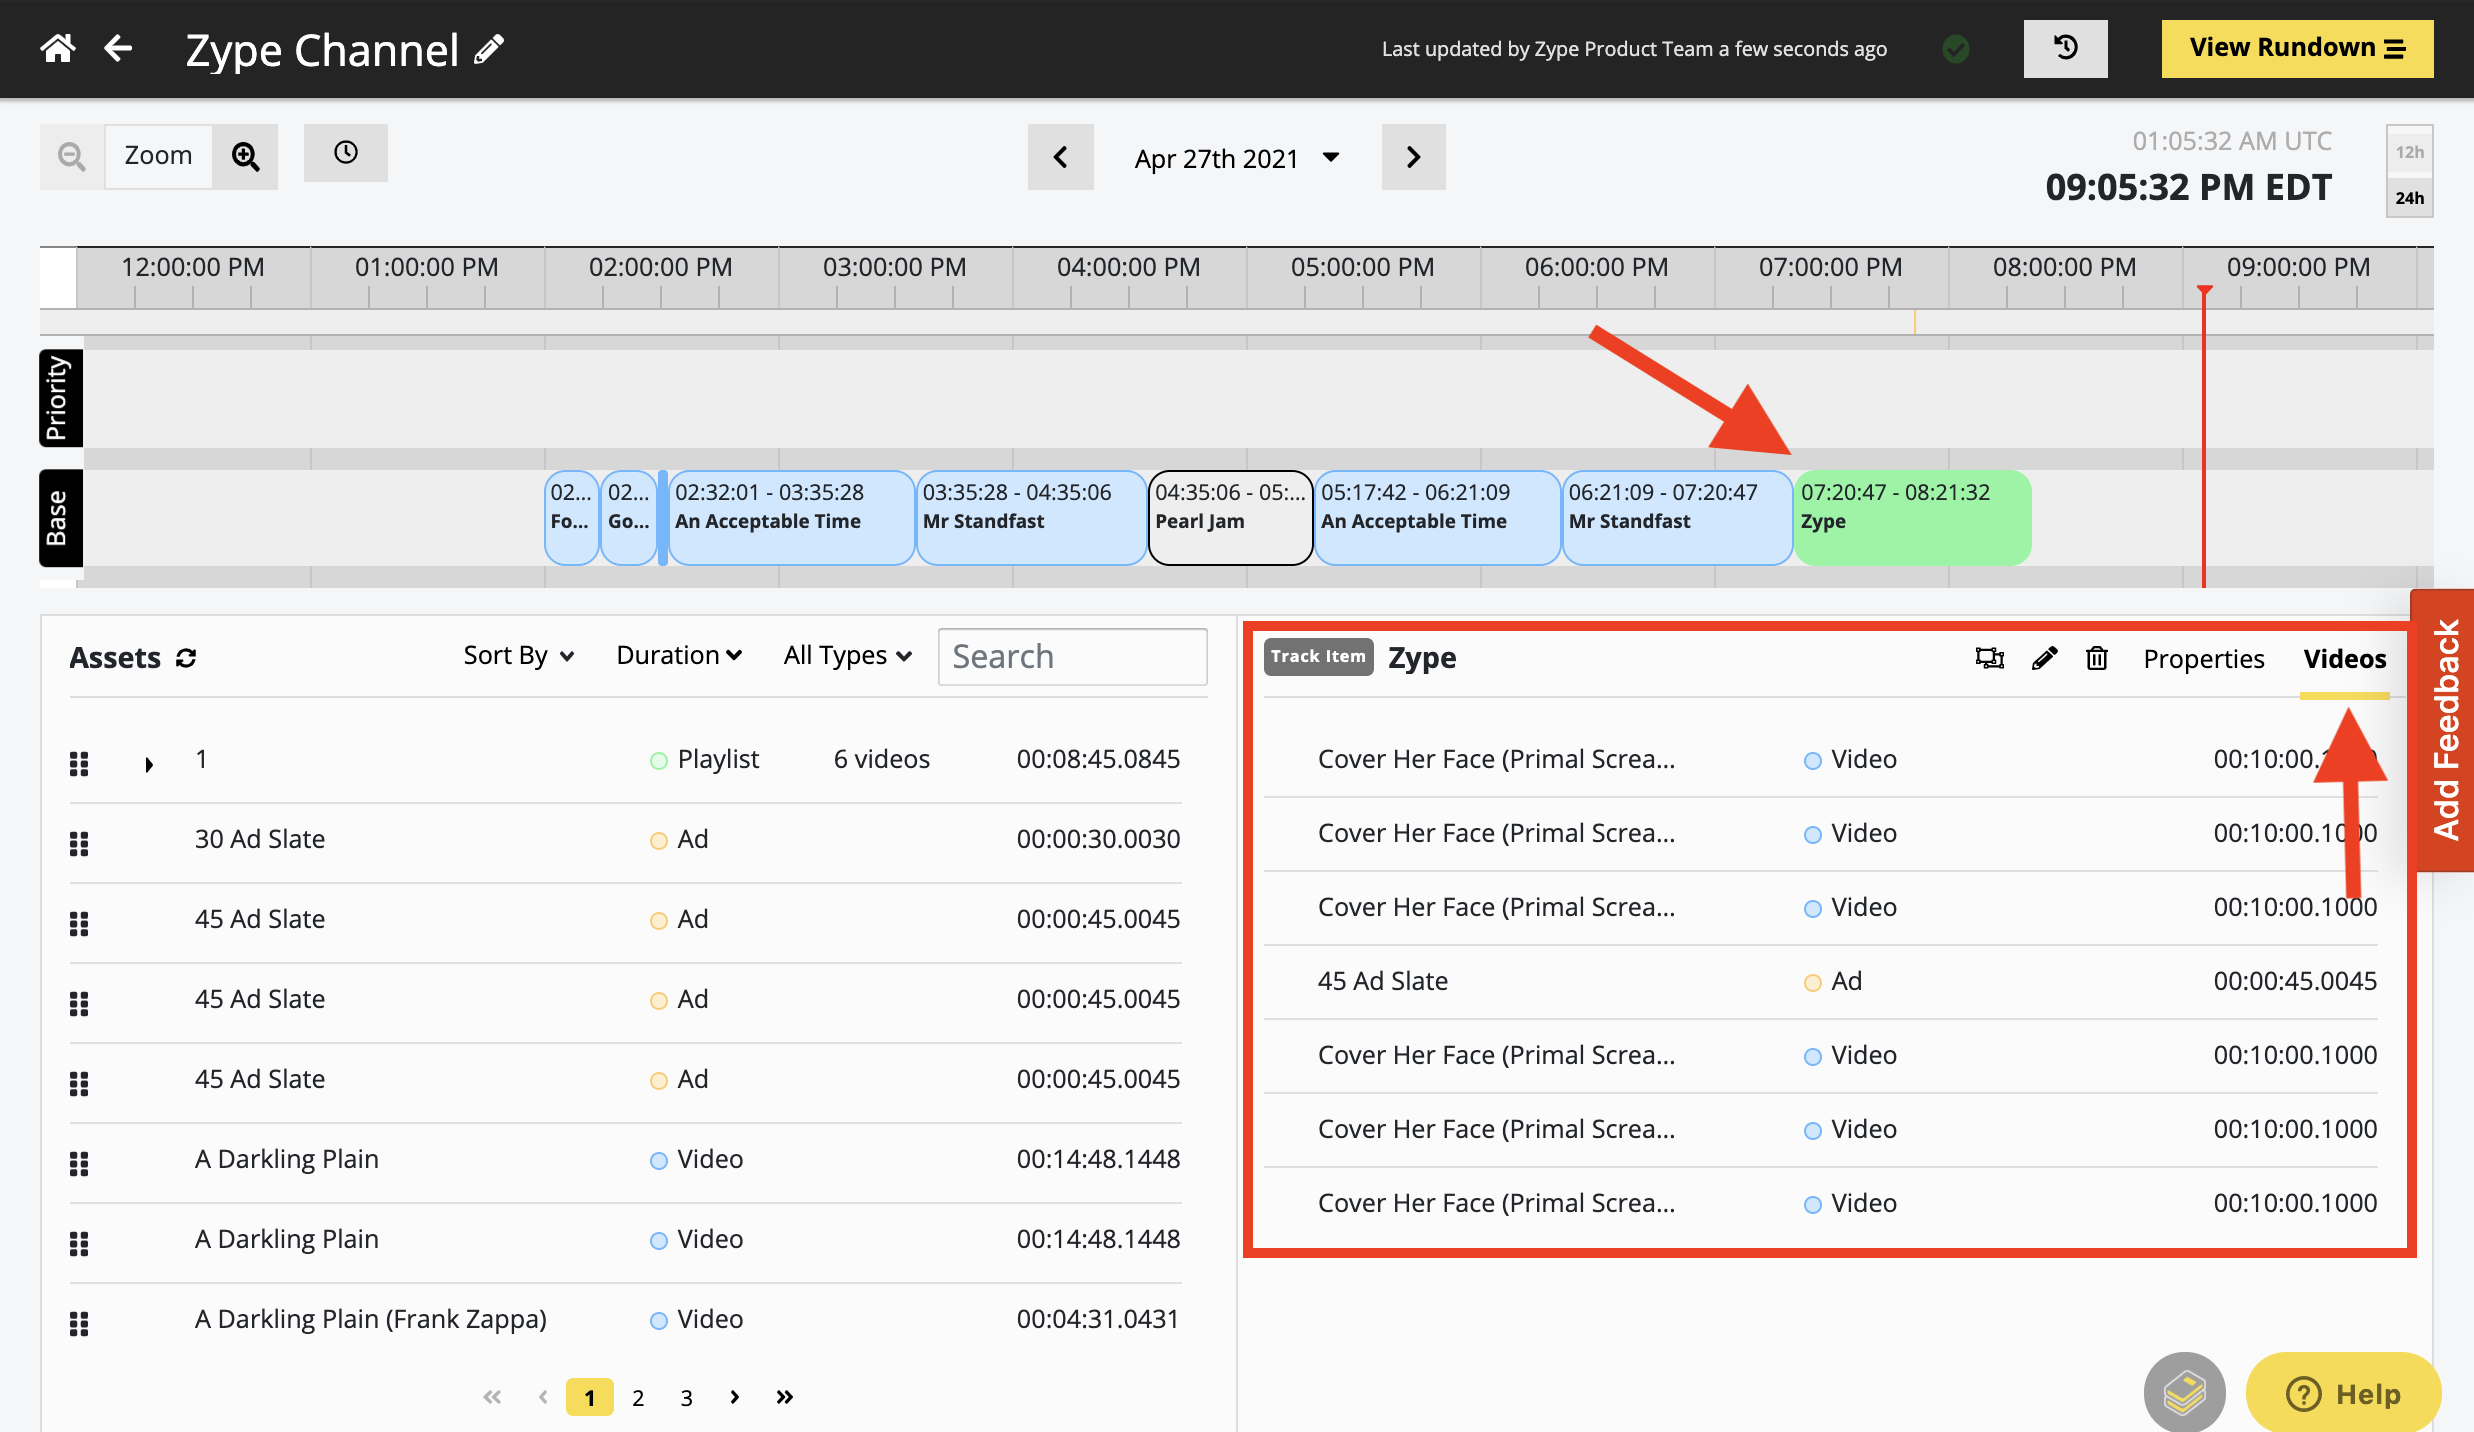Grab drag handle of playlist 1
This screenshot has width=2474, height=1432.
79,764
